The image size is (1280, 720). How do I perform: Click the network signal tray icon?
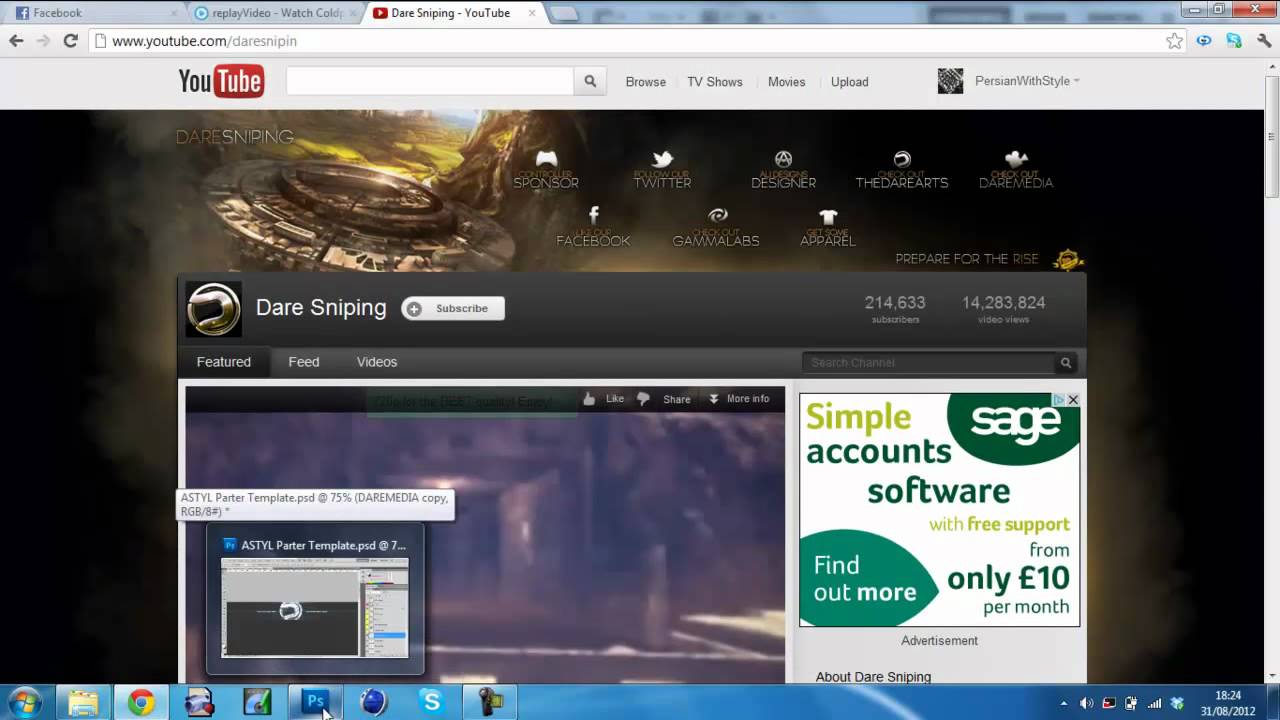coord(1154,703)
